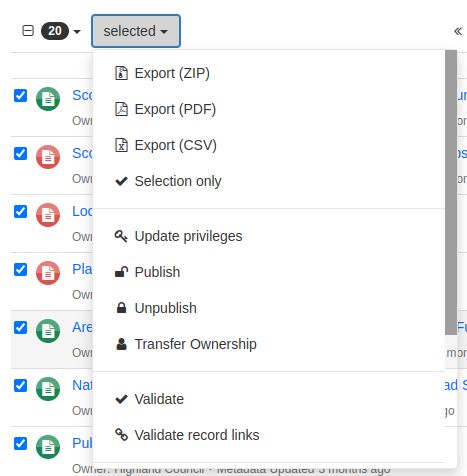Click the Export (PDF) document icon
The width and height of the screenshot is (467, 476).
pyautogui.click(x=121, y=109)
